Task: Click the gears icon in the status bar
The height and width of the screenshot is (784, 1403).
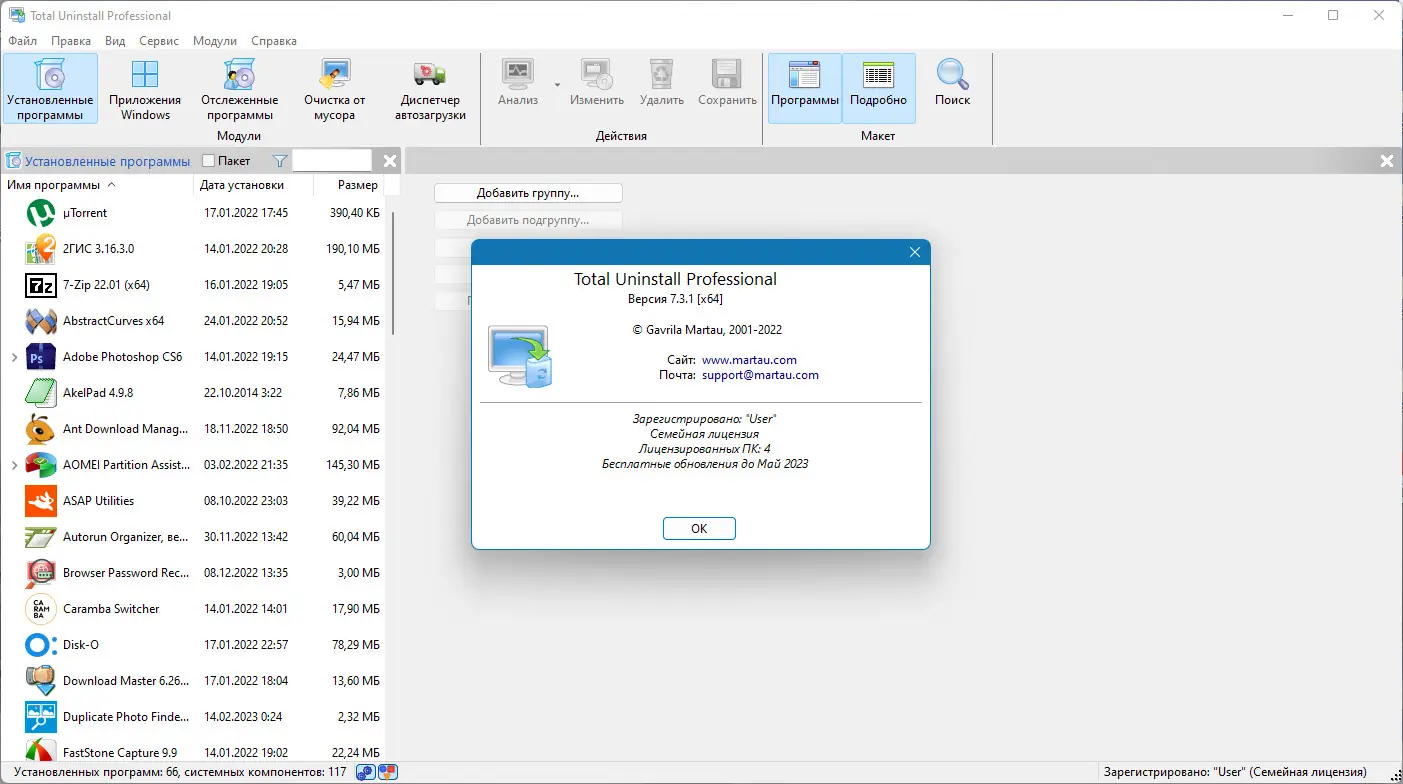Action: 367,772
